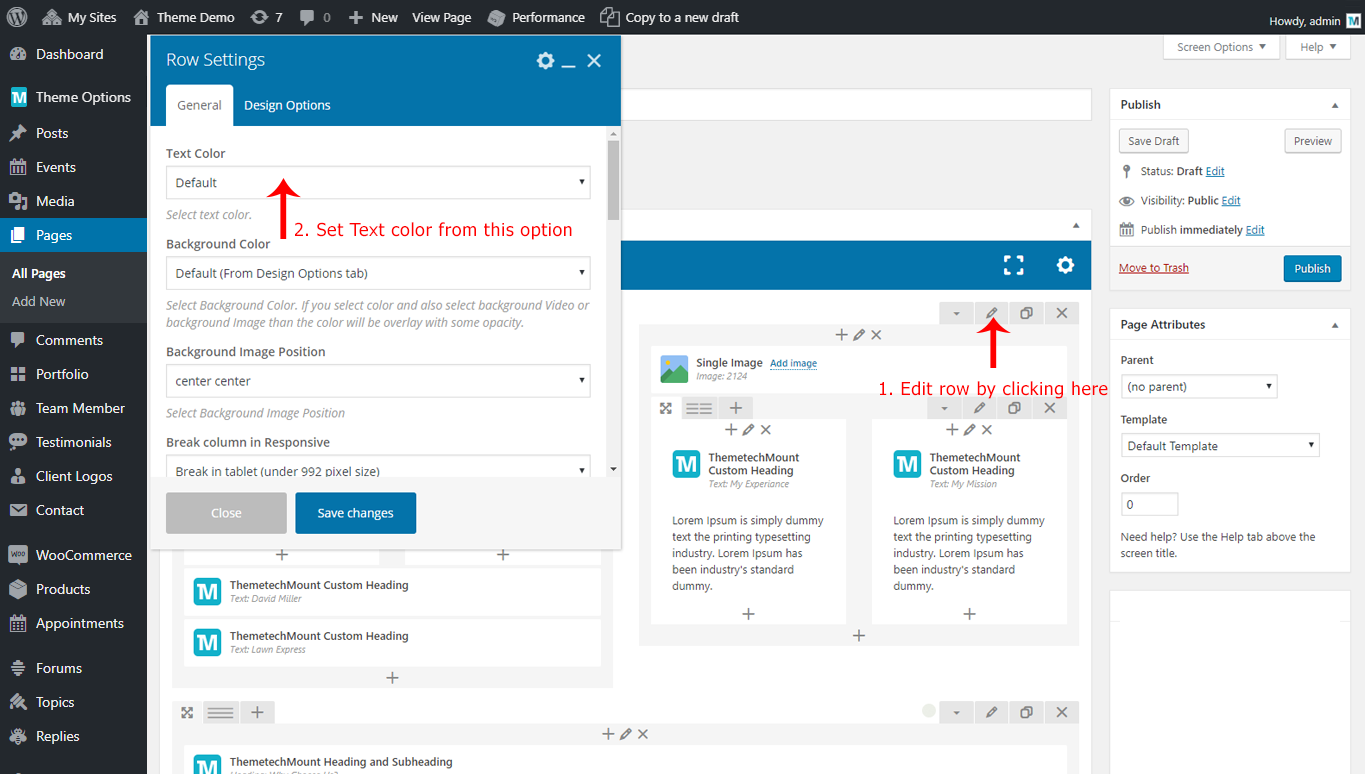Open the Background Image Position dropdown
Image resolution: width=1365 pixels, height=774 pixels.
click(378, 381)
